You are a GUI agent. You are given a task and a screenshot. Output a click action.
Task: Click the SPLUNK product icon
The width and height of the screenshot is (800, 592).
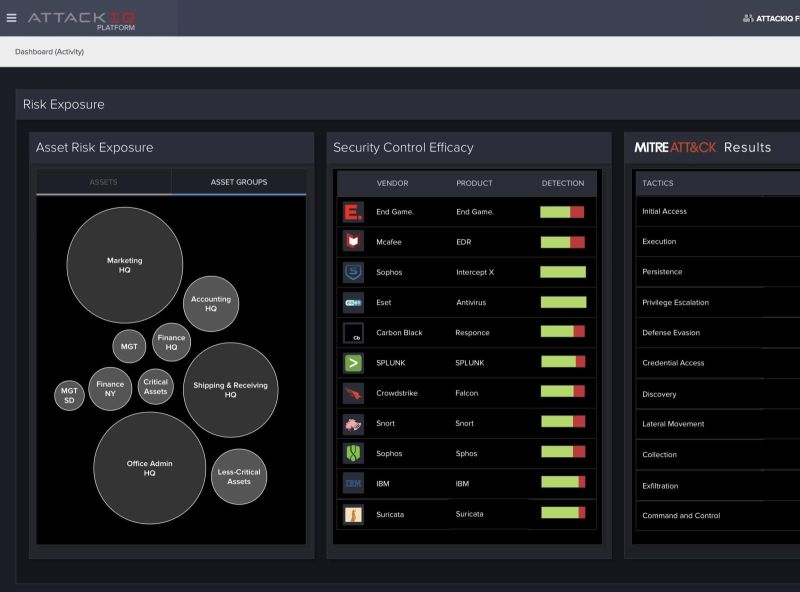355,362
